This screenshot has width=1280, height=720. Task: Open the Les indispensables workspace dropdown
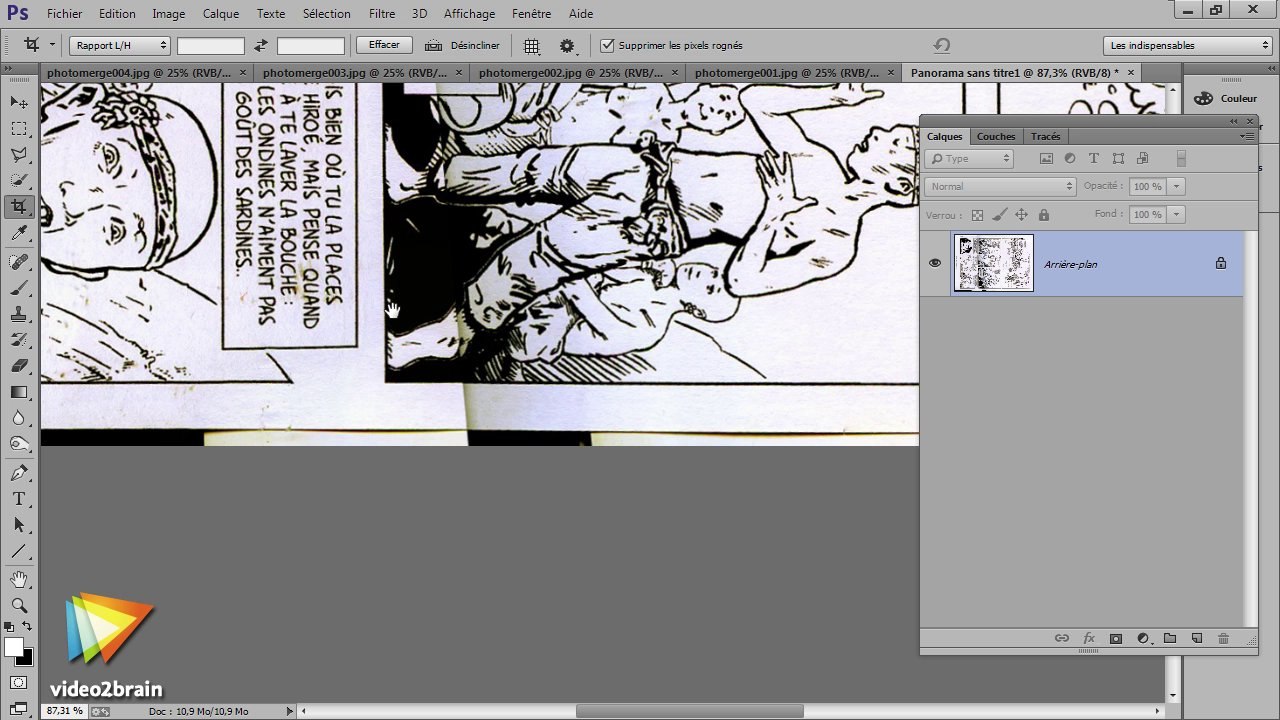(x=1188, y=45)
